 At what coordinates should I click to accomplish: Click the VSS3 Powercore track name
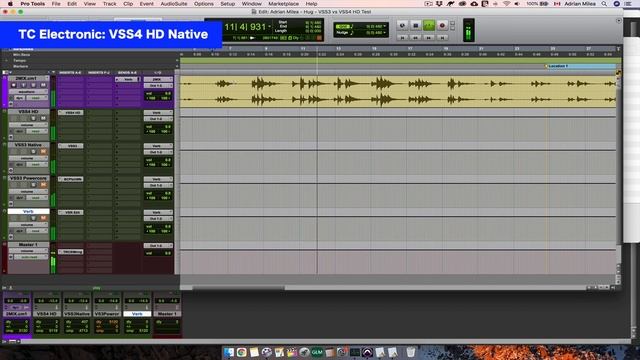28,178
